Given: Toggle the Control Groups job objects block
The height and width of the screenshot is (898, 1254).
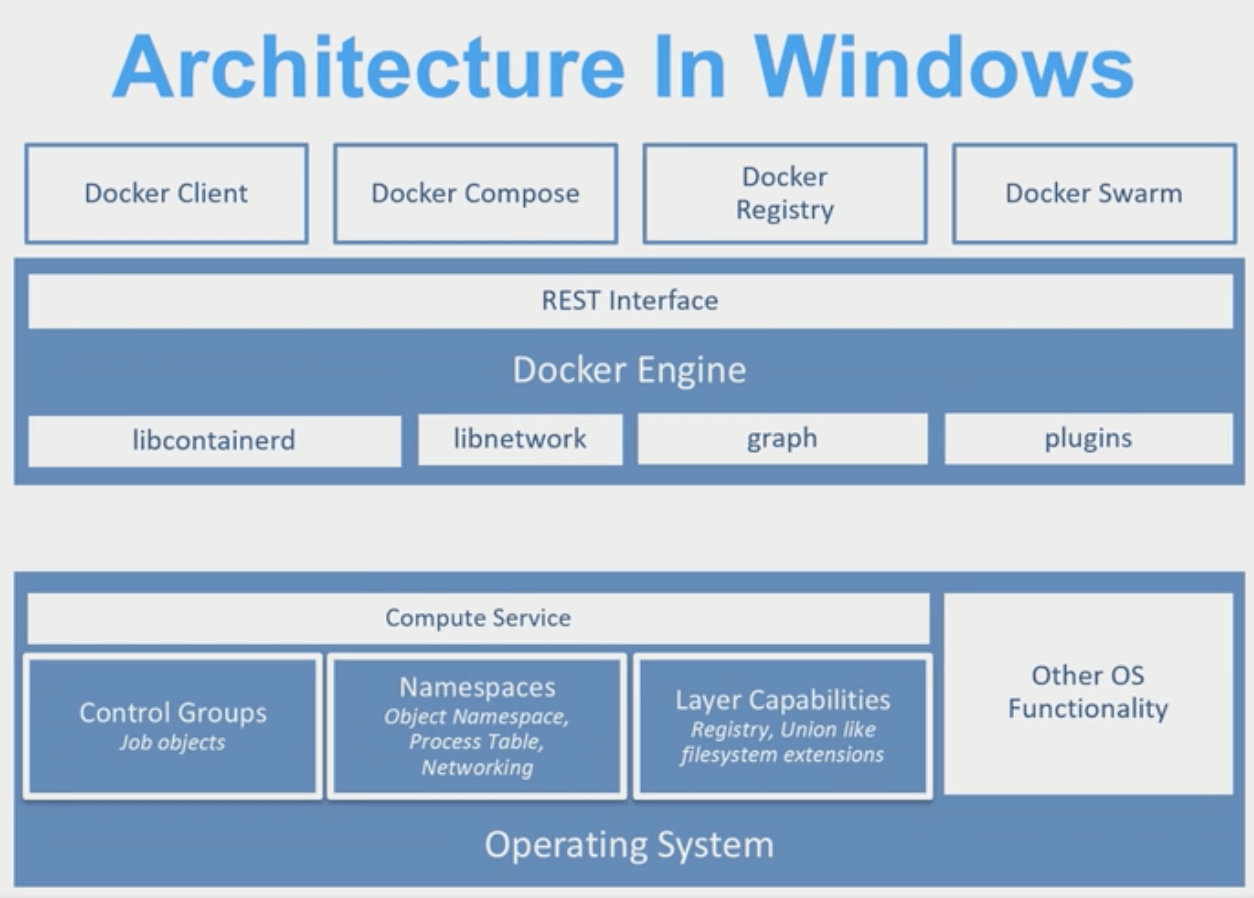Looking at the screenshot, I should coord(172,725).
